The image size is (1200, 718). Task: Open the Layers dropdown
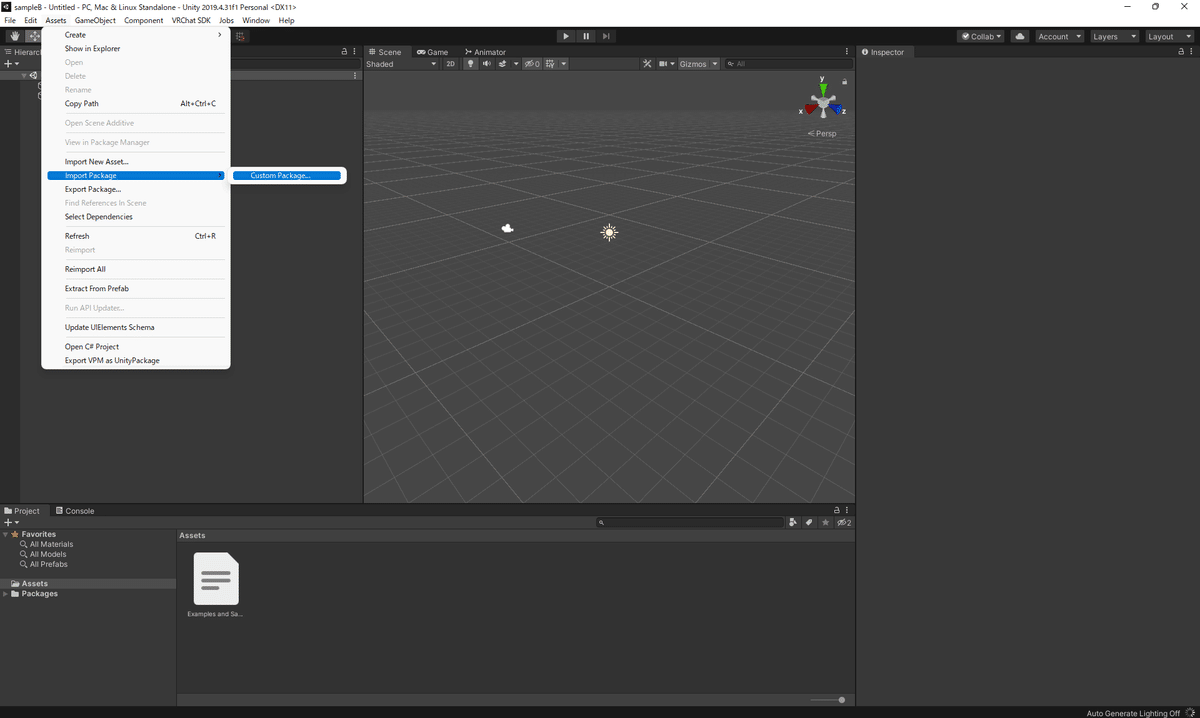[x=1114, y=36]
